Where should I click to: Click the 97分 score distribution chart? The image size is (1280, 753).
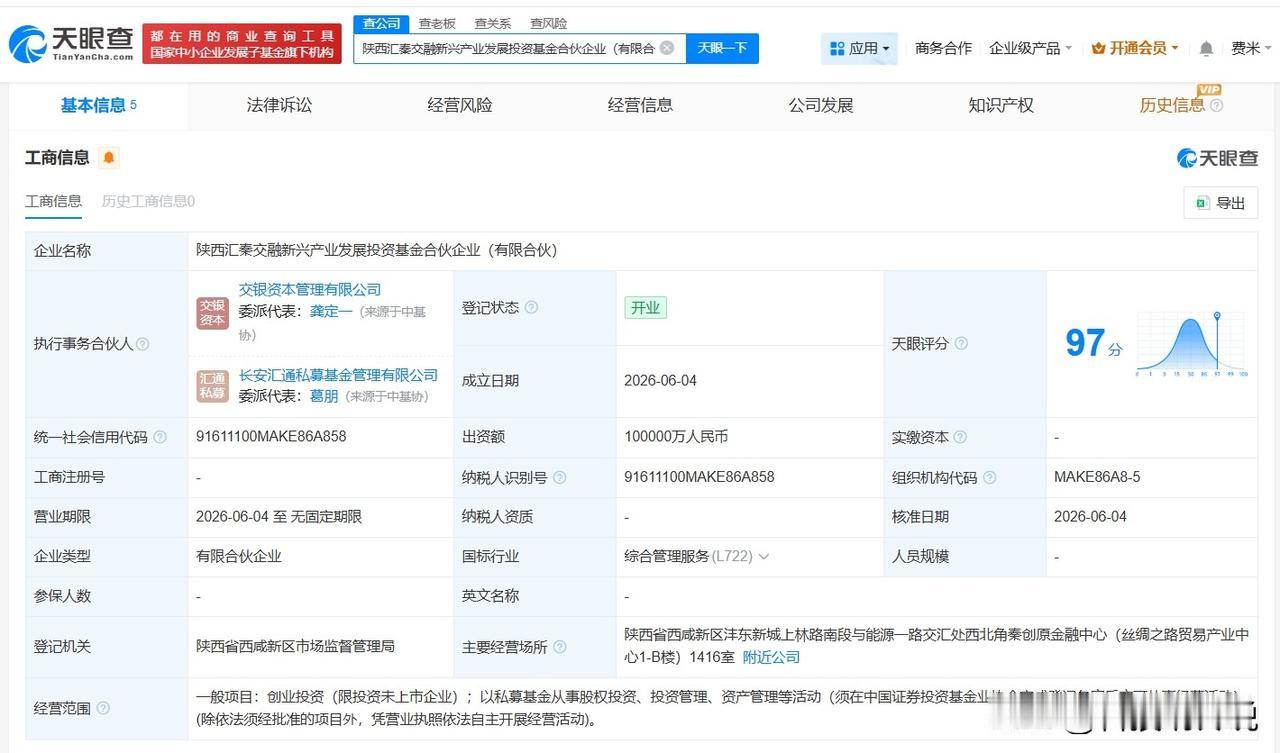click(1191, 345)
